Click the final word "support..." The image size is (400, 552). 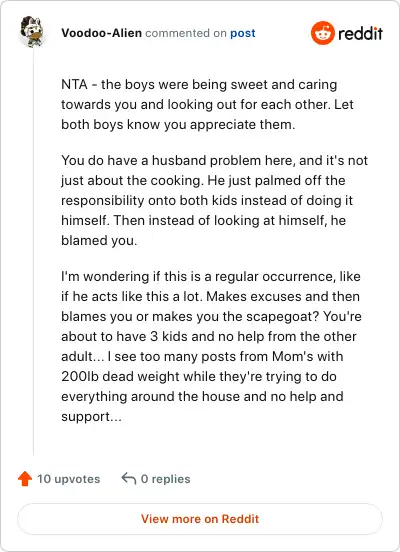[x=92, y=416]
